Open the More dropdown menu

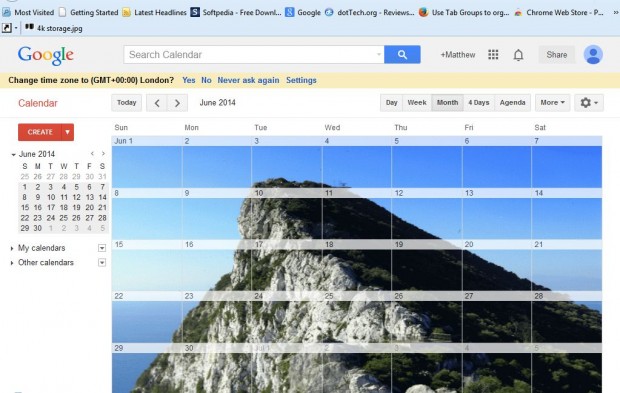click(552, 103)
